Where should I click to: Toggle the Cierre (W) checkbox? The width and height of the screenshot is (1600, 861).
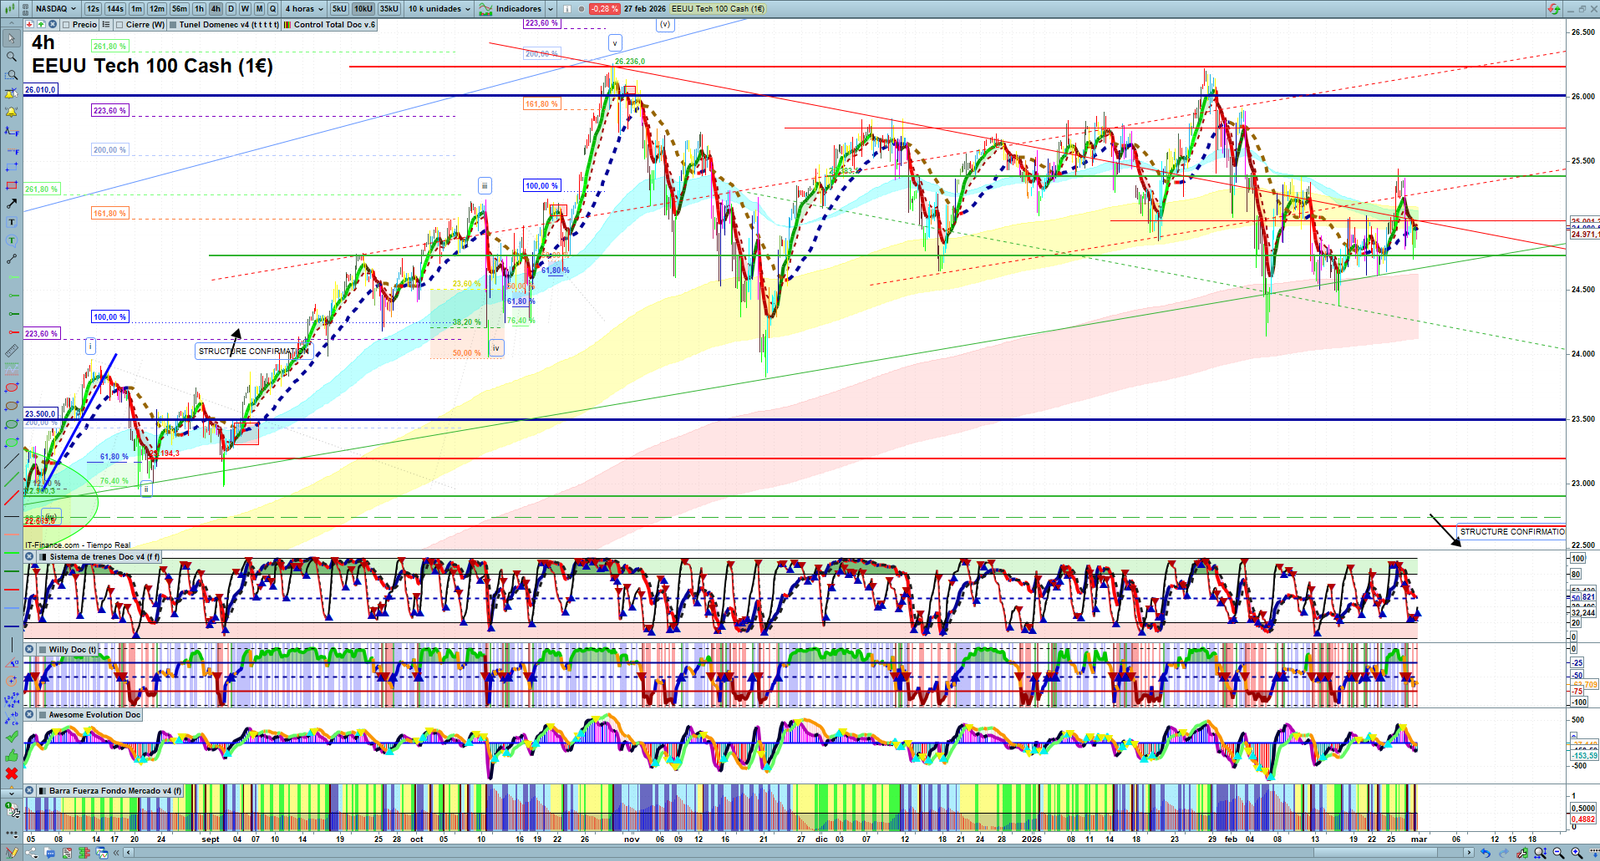click(120, 25)
